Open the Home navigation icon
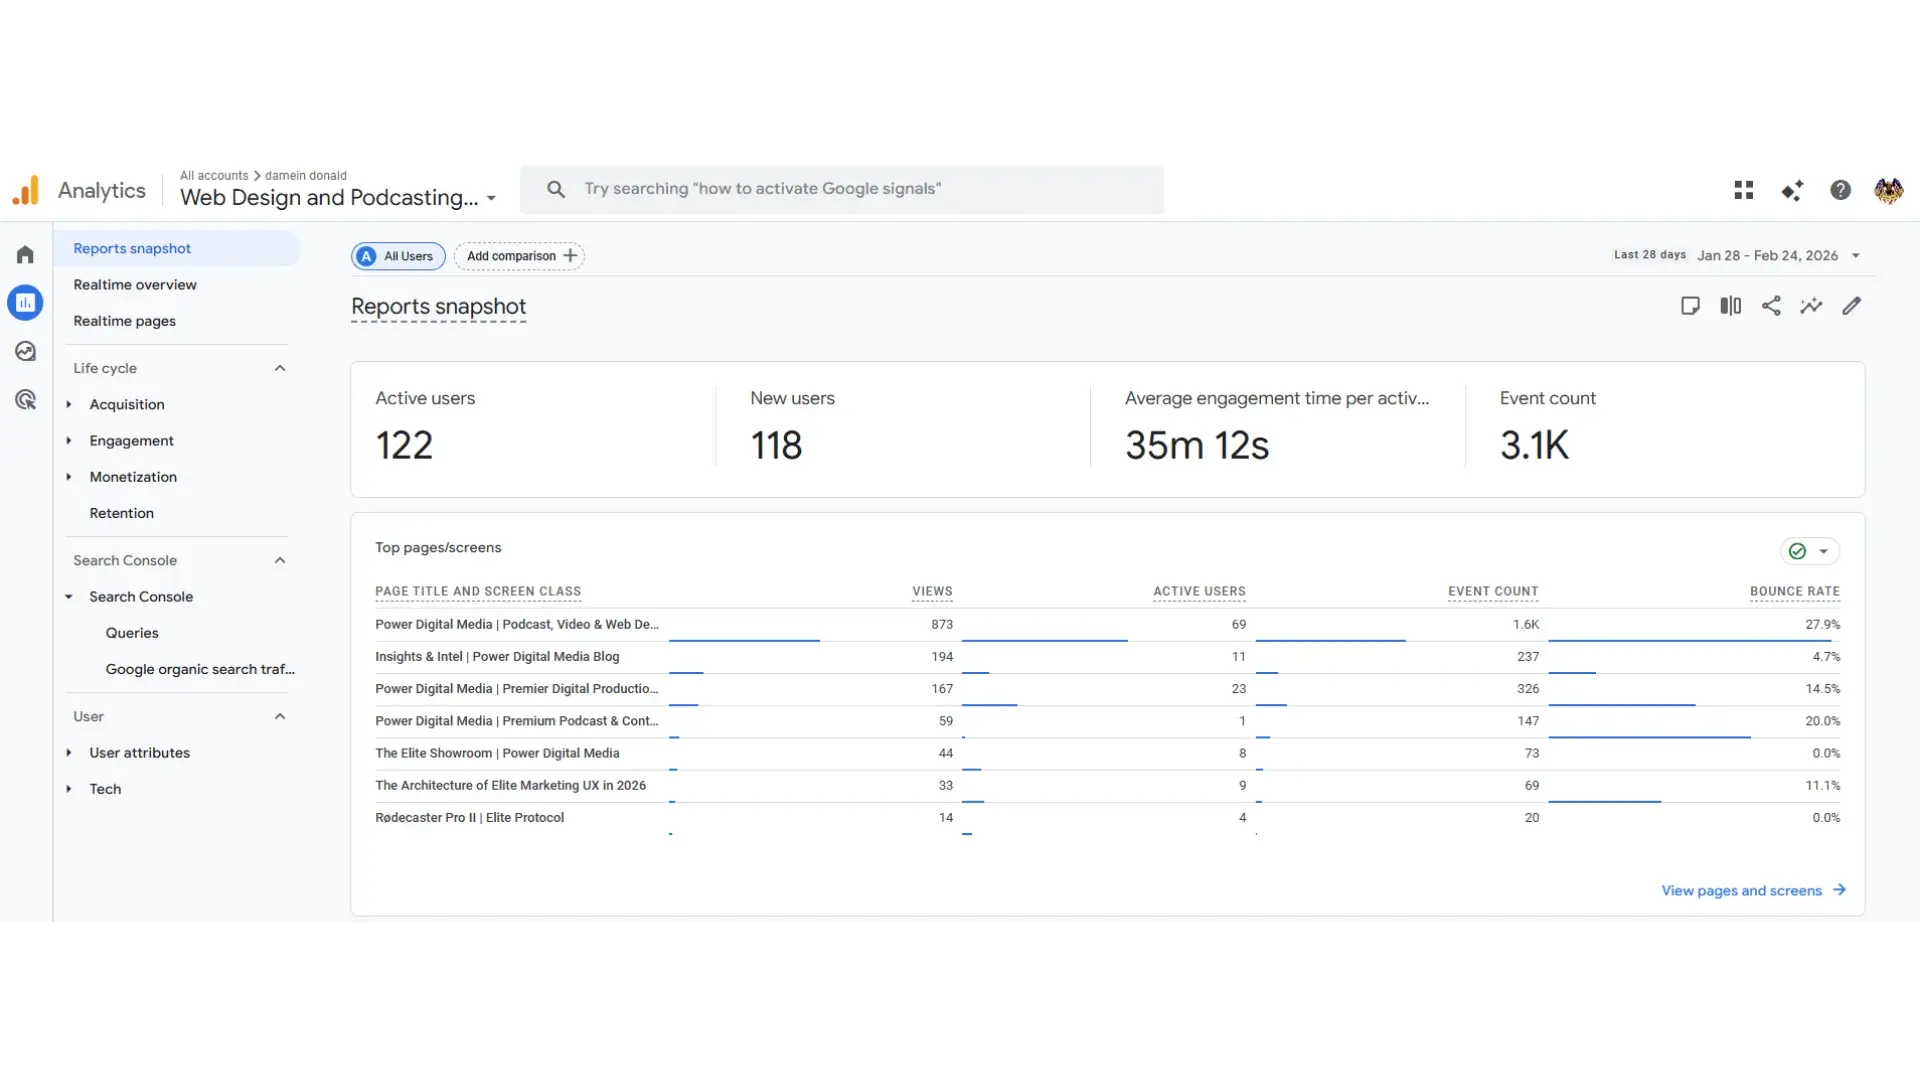This screenshot has width=1920, height=1080. 25,255
